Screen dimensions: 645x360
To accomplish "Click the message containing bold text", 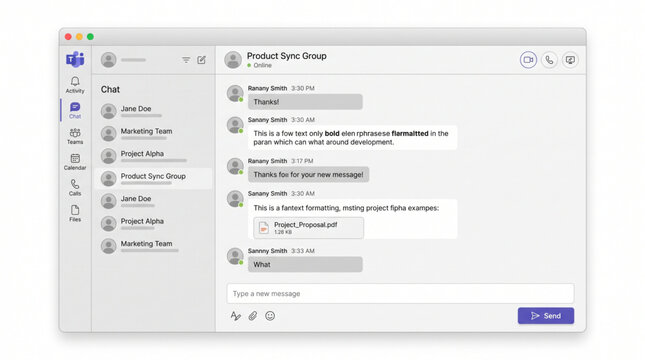I will coord(352,137).
